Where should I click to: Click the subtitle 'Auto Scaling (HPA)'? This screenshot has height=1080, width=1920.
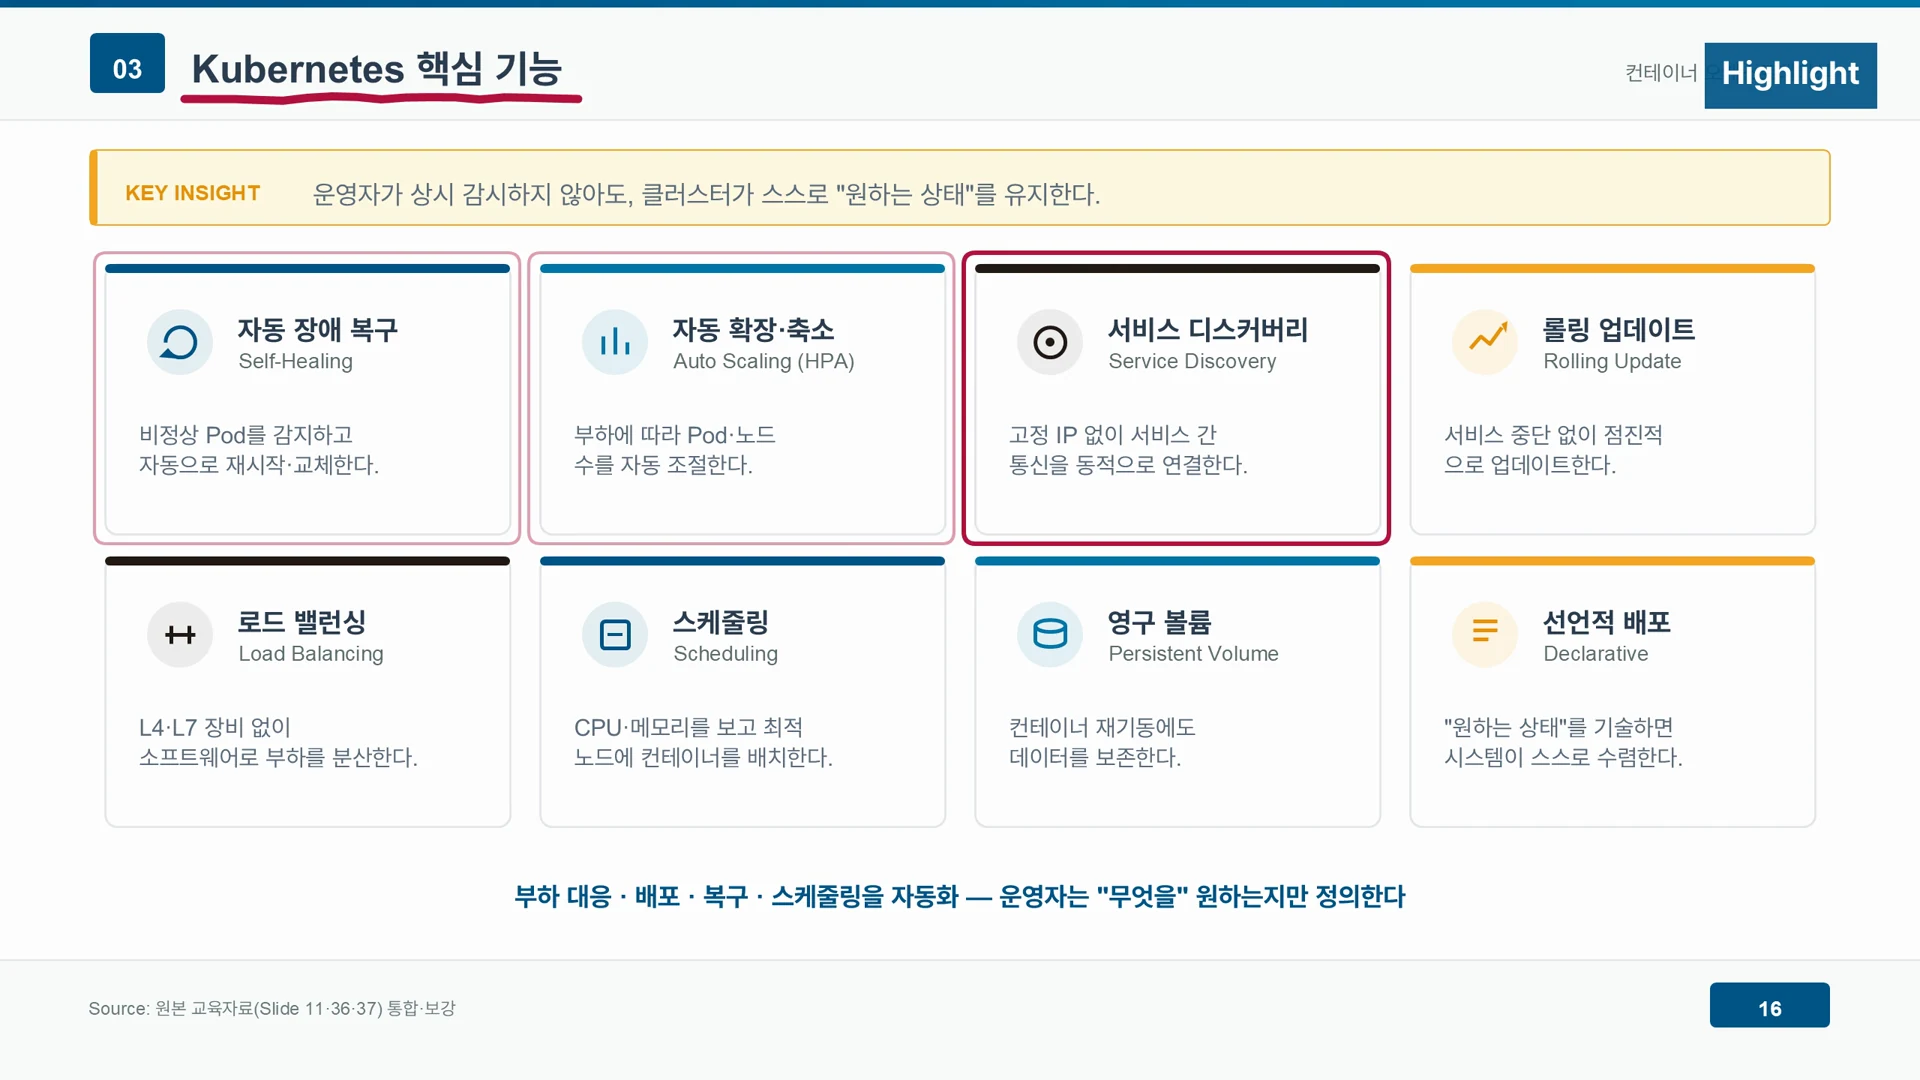click(x=764, y=361)
